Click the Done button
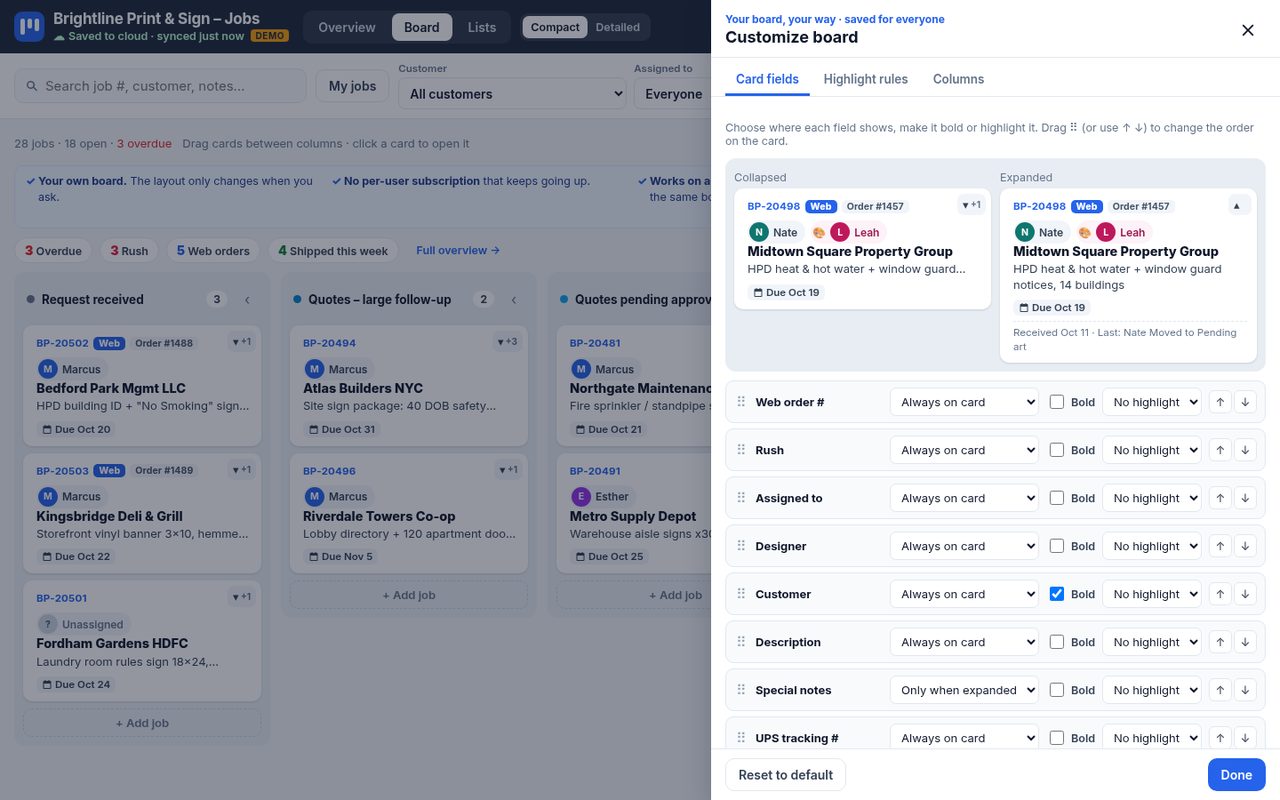 pyautogui.click(x=1236, y=775)
